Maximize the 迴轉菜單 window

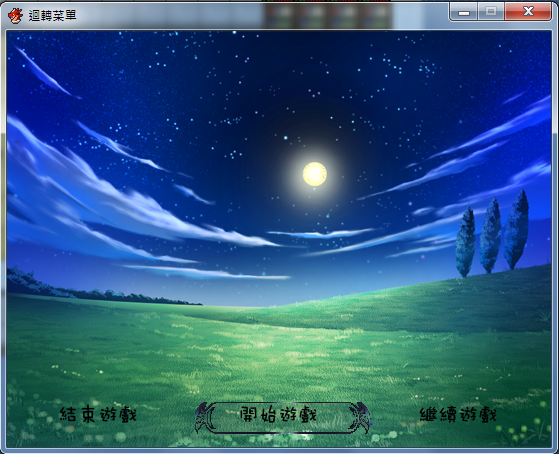(x=491, y=11)
